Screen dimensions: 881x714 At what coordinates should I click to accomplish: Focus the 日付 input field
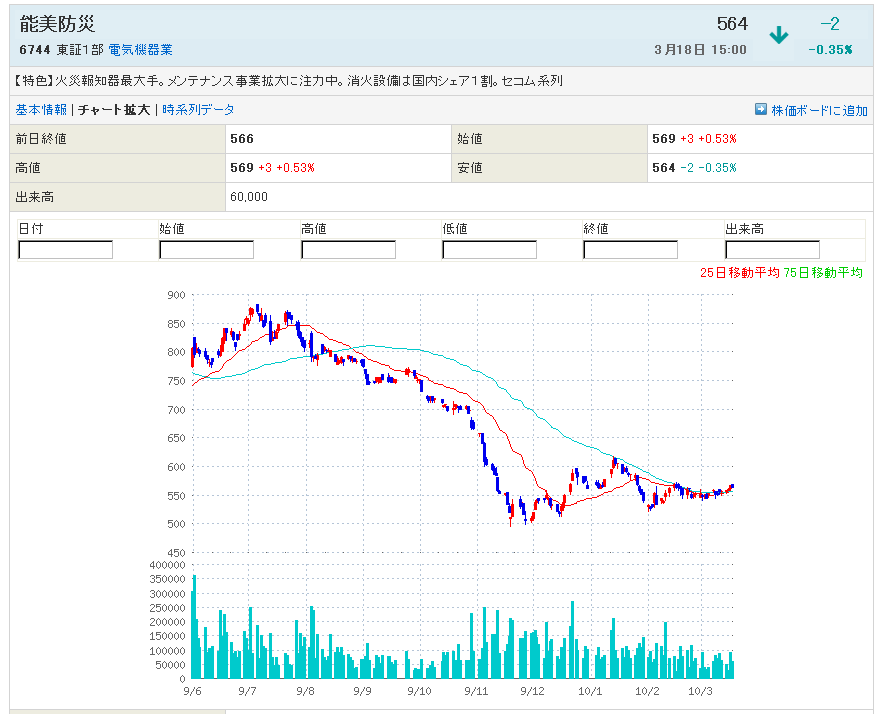[66, 250]
